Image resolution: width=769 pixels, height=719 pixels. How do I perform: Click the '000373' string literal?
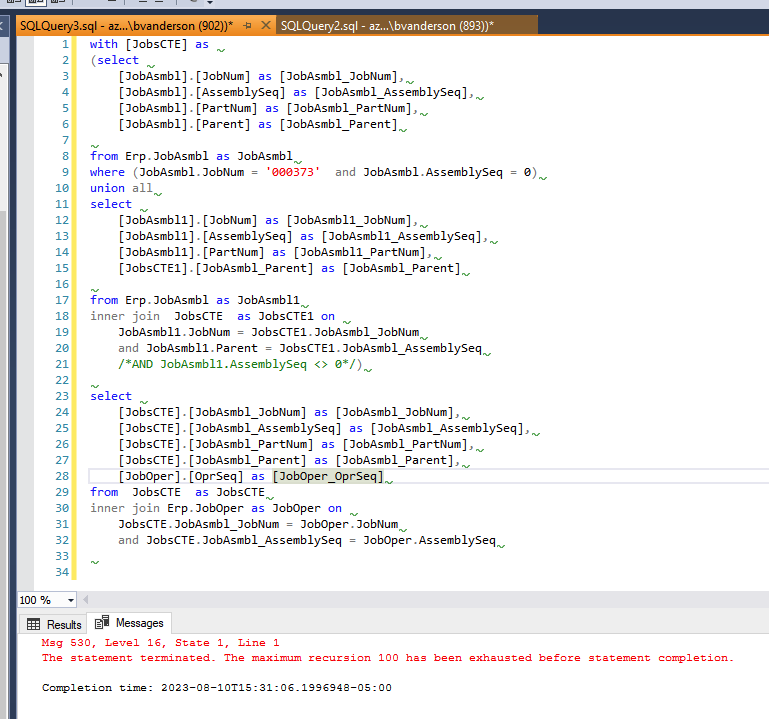(293, 172)
